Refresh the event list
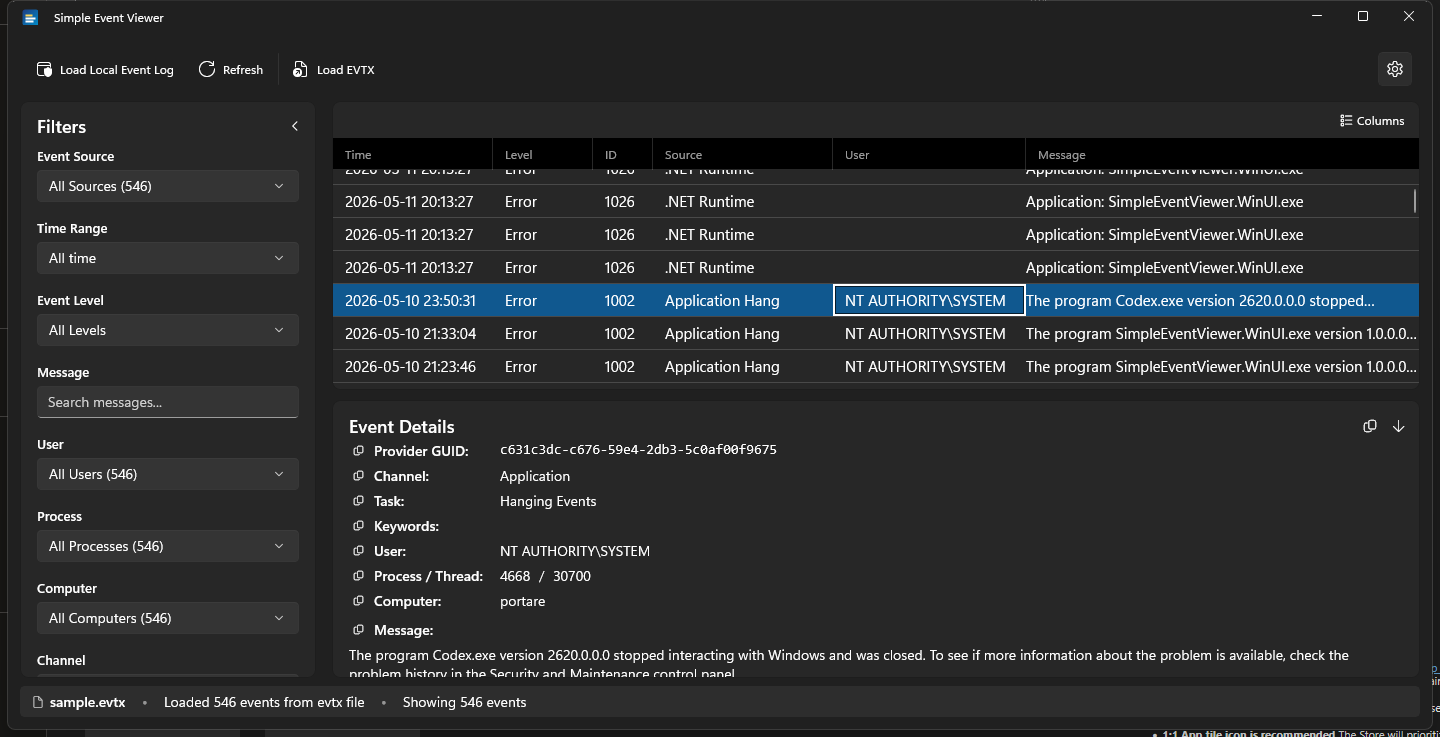Image resolution: width=1440 pixels, height=737 pixels. [x=231, y=70]
